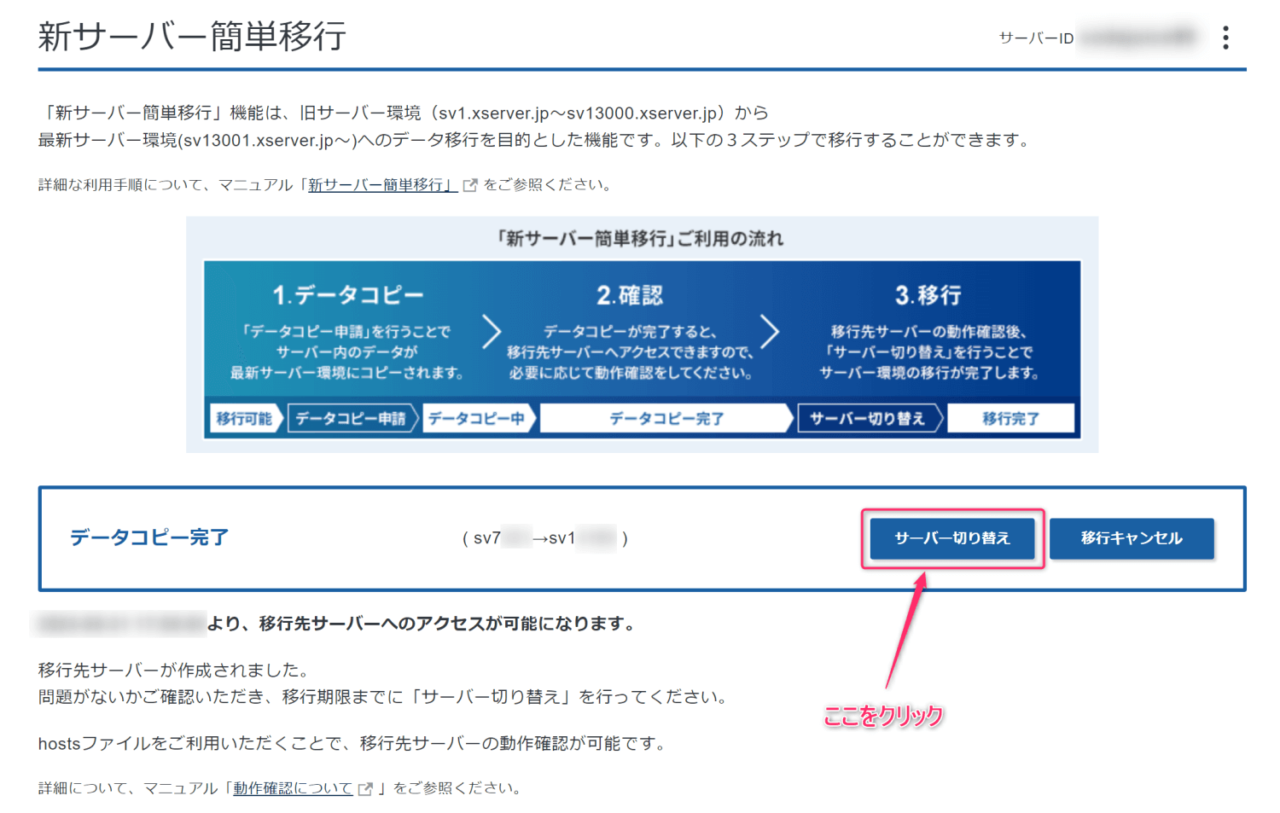Click the サーバー切り替え button
This screenshot has width=1280, height=813.
coord(952,538)
